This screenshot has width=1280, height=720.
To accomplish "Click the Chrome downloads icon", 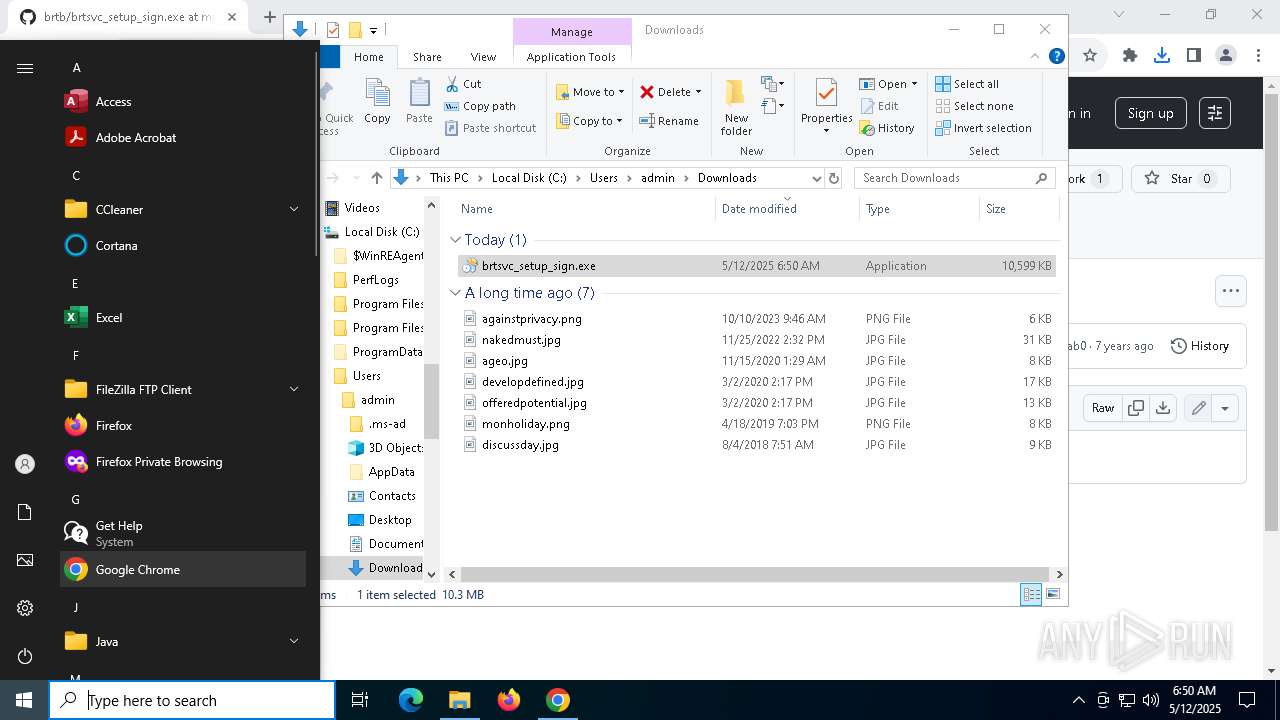I will (x=1162, y=56).
